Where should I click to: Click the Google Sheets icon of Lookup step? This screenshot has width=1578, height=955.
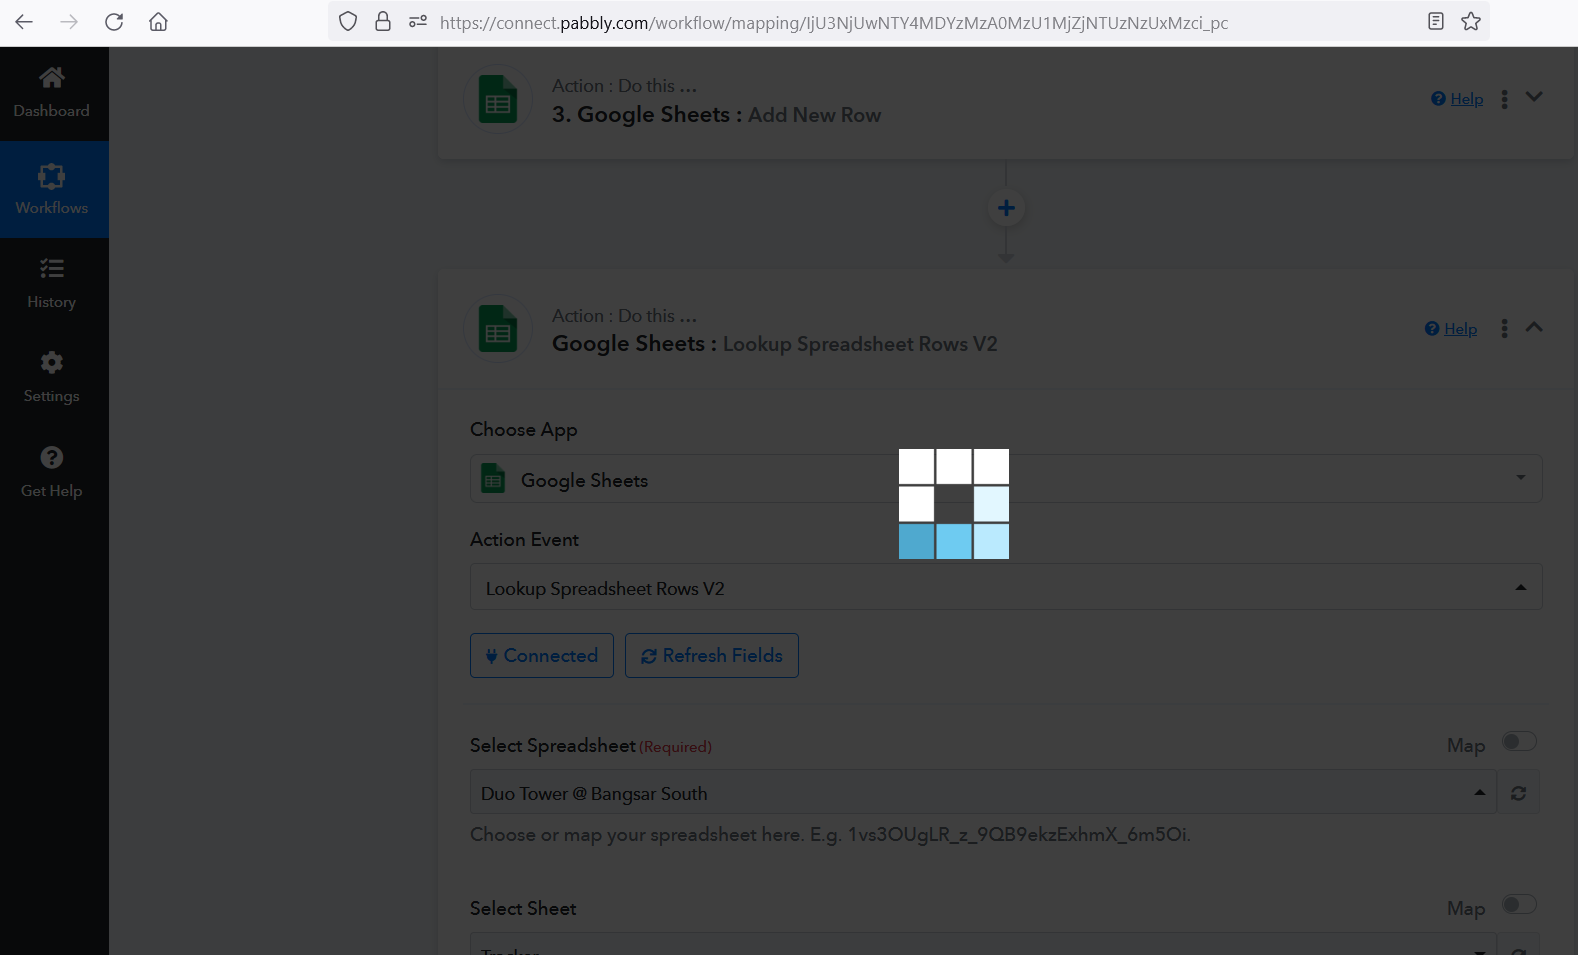[x=498, y=329]
